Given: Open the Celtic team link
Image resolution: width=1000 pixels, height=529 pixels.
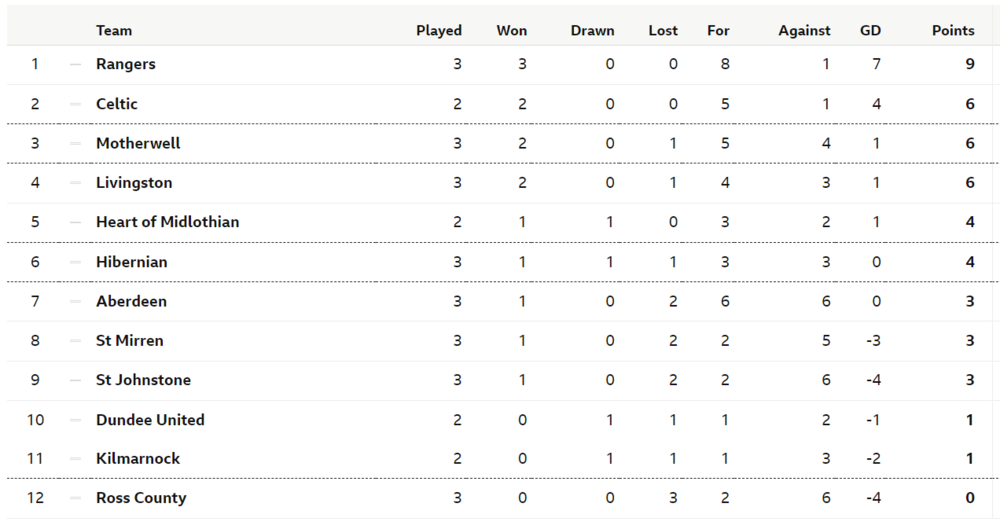Looking at the screenshot, I should click(x=117, y=104).
